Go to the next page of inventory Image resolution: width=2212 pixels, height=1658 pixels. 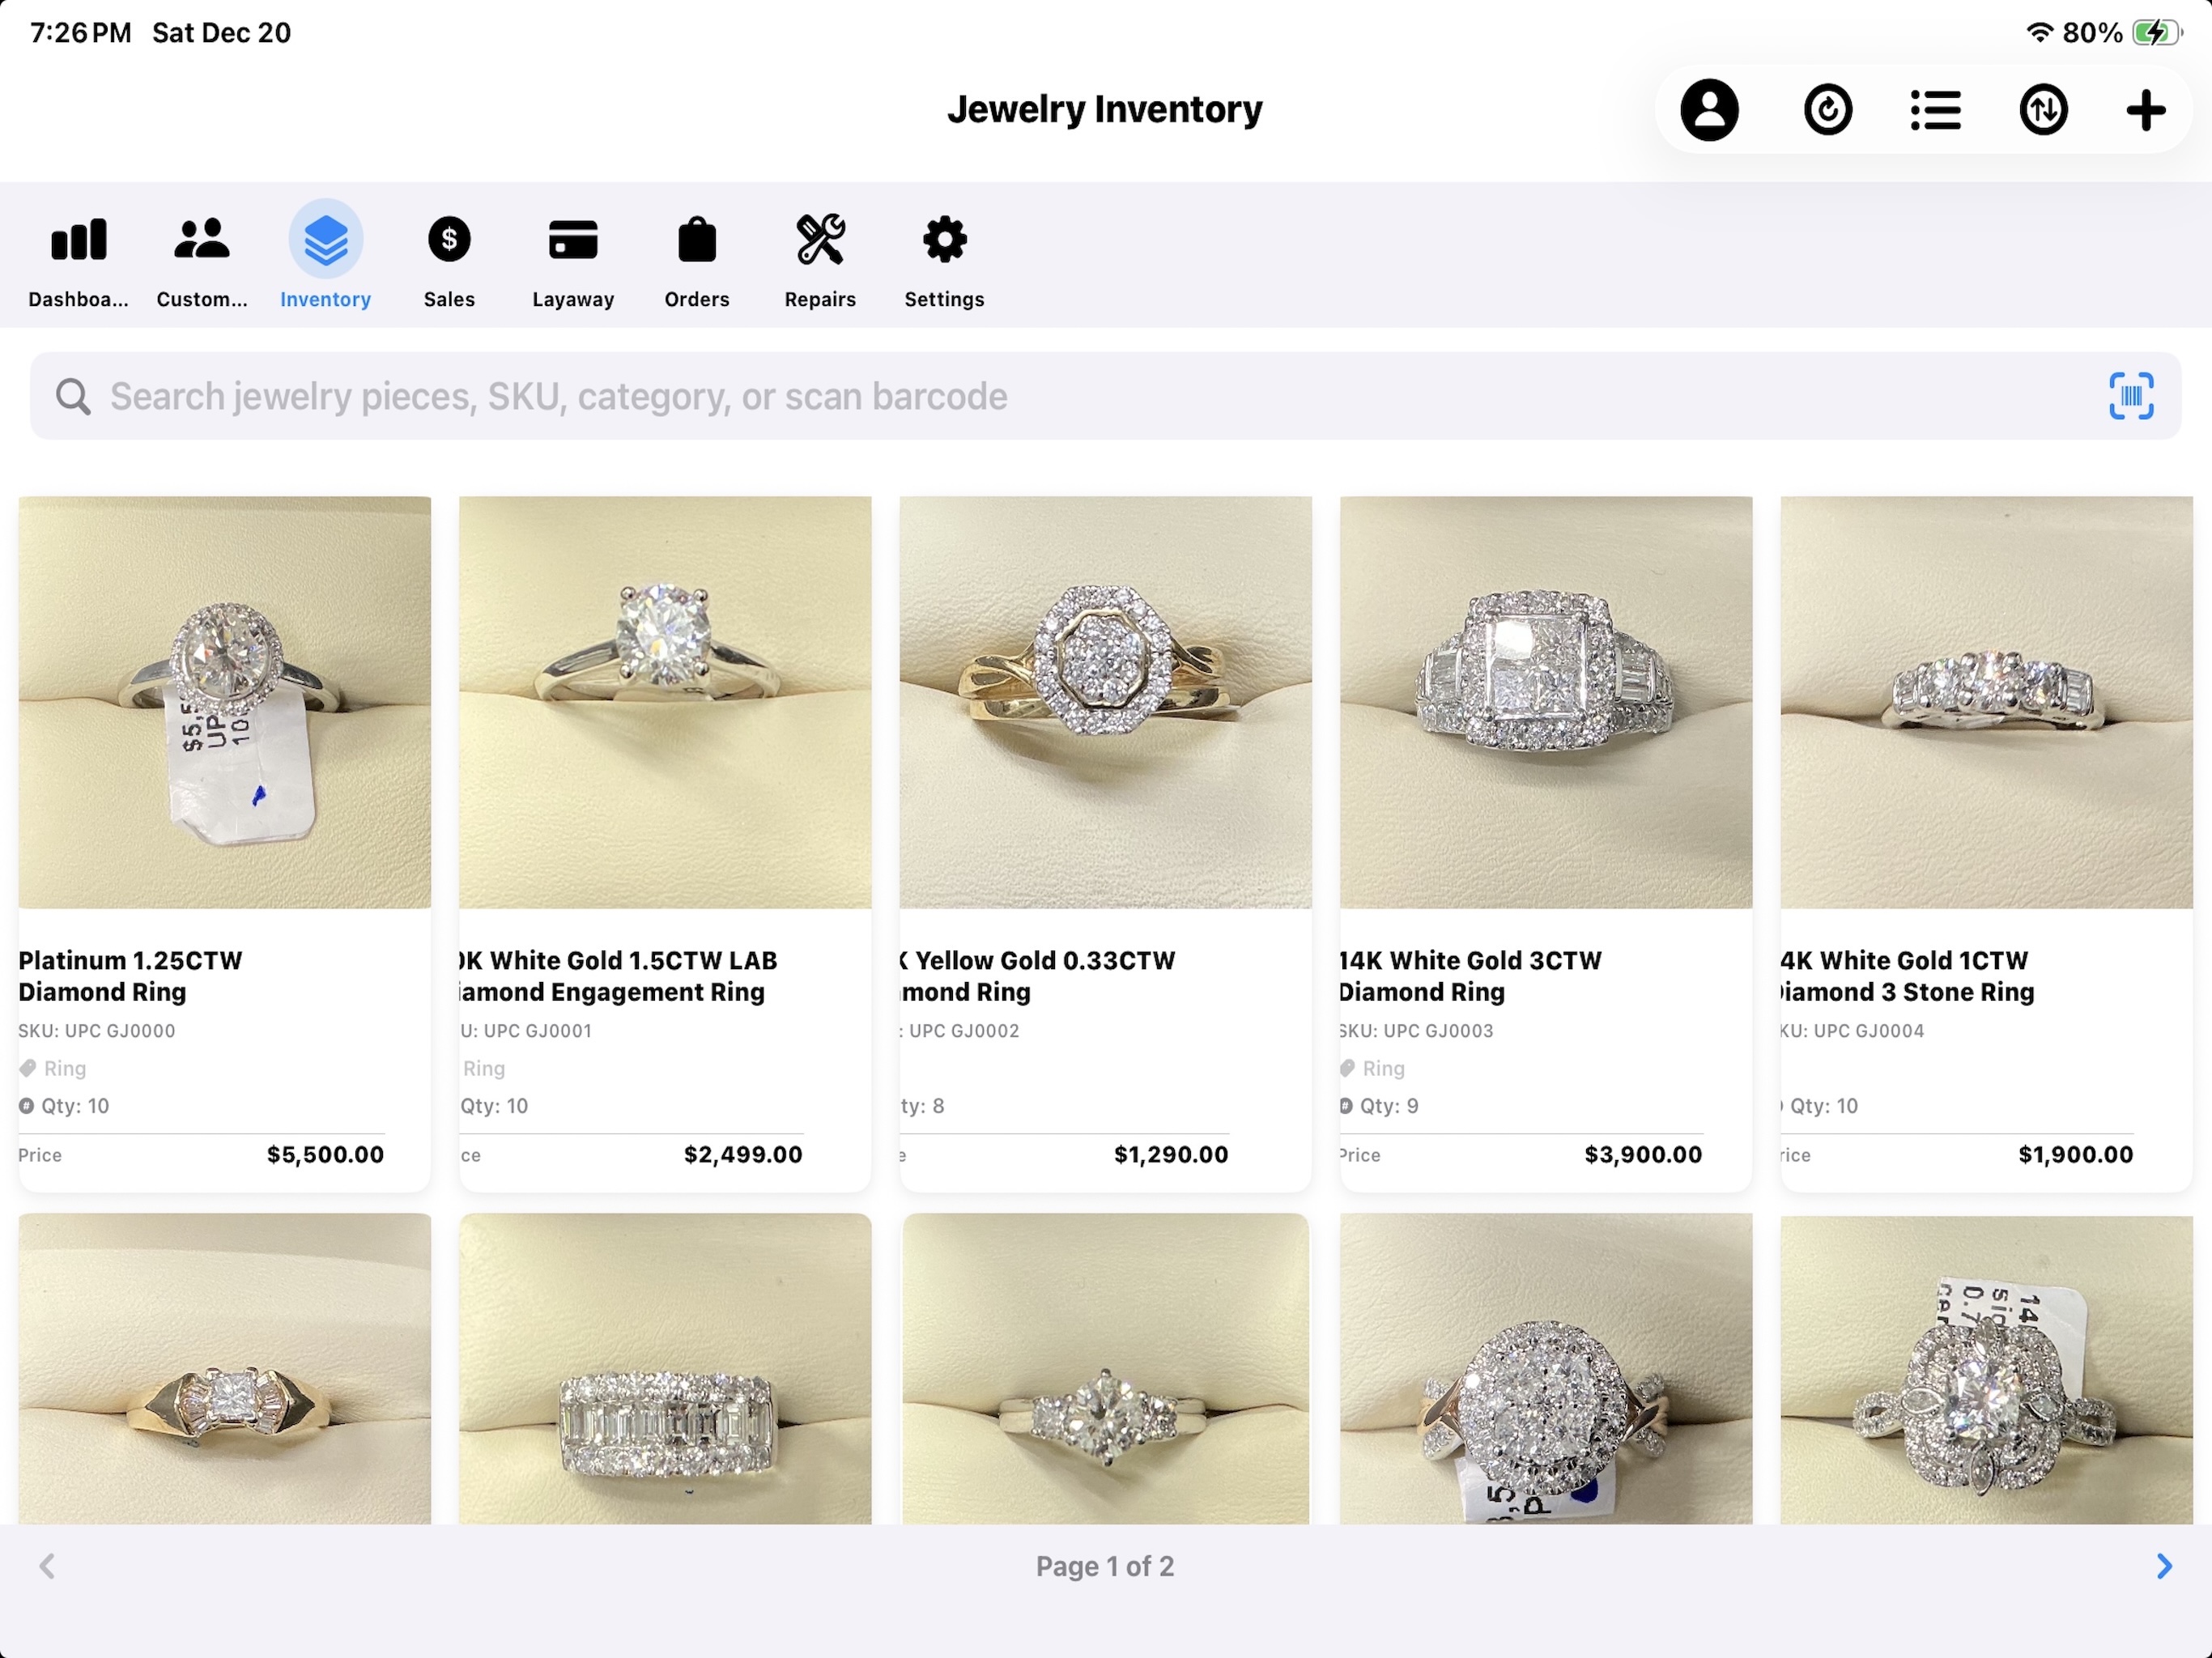point(2164,1566)
